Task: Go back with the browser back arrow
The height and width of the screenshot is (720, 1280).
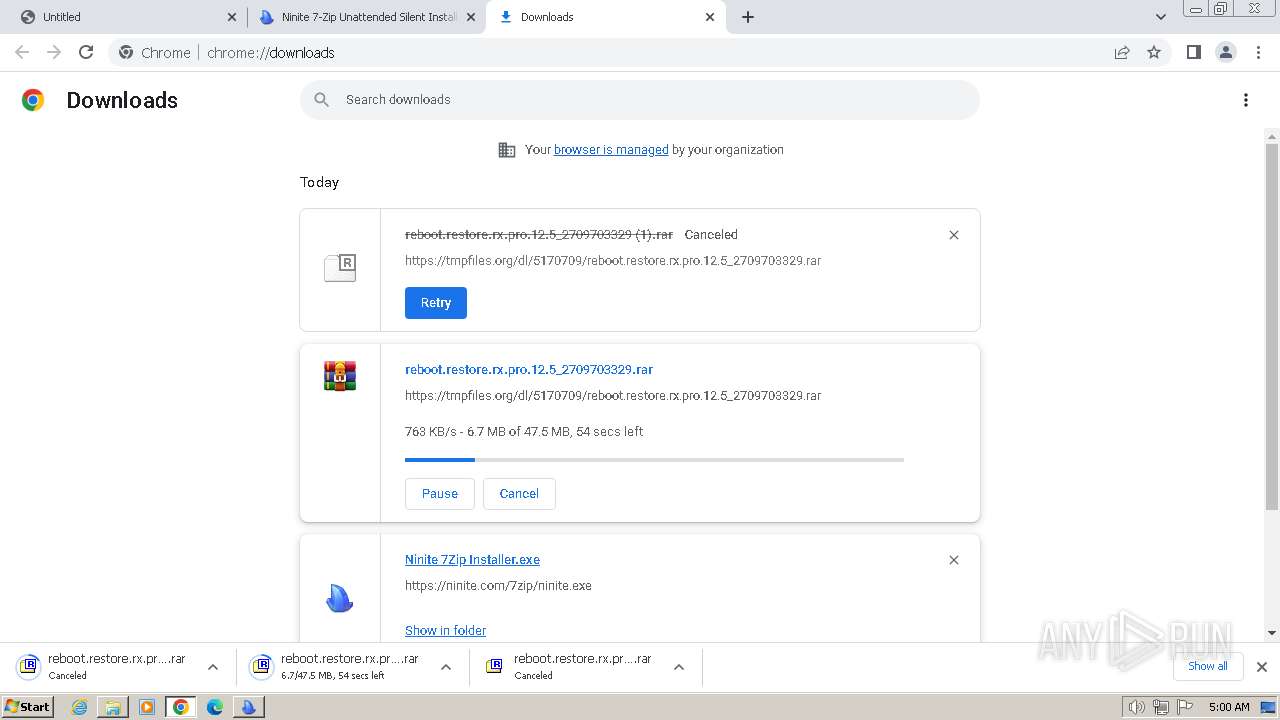Action: (x=22, y=52)
